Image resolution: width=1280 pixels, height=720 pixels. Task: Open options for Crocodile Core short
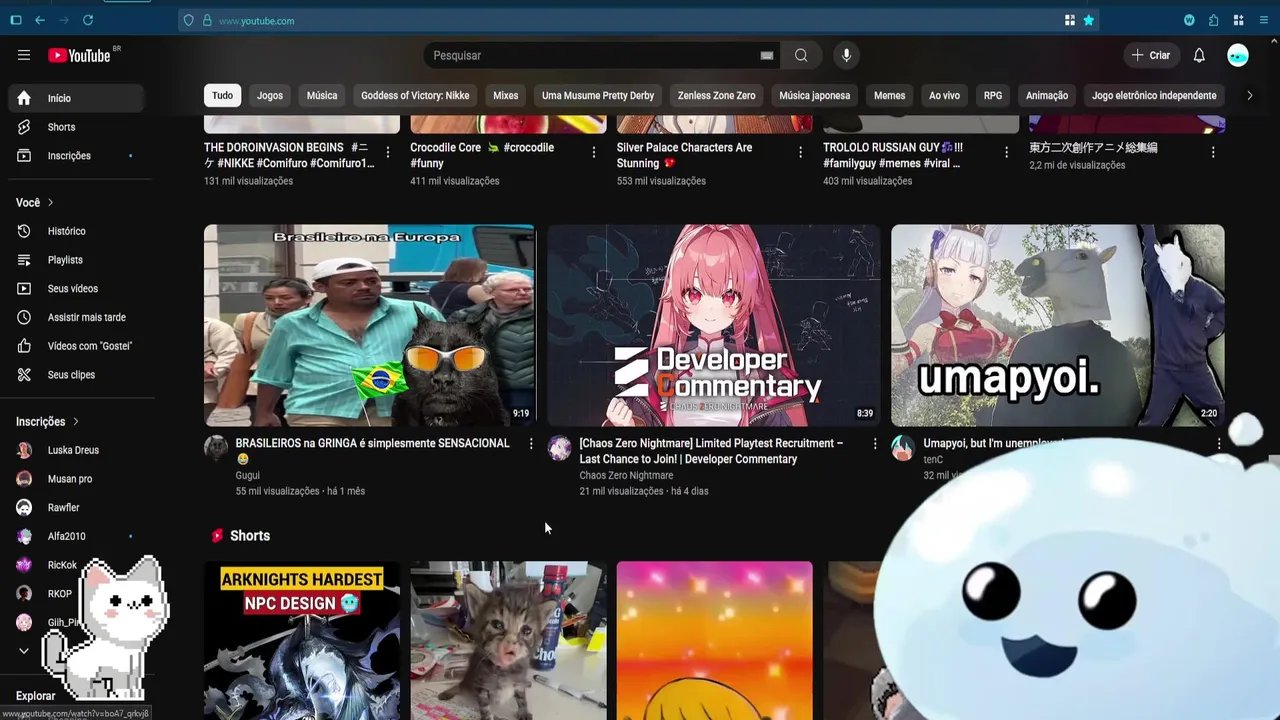point(594,152)
